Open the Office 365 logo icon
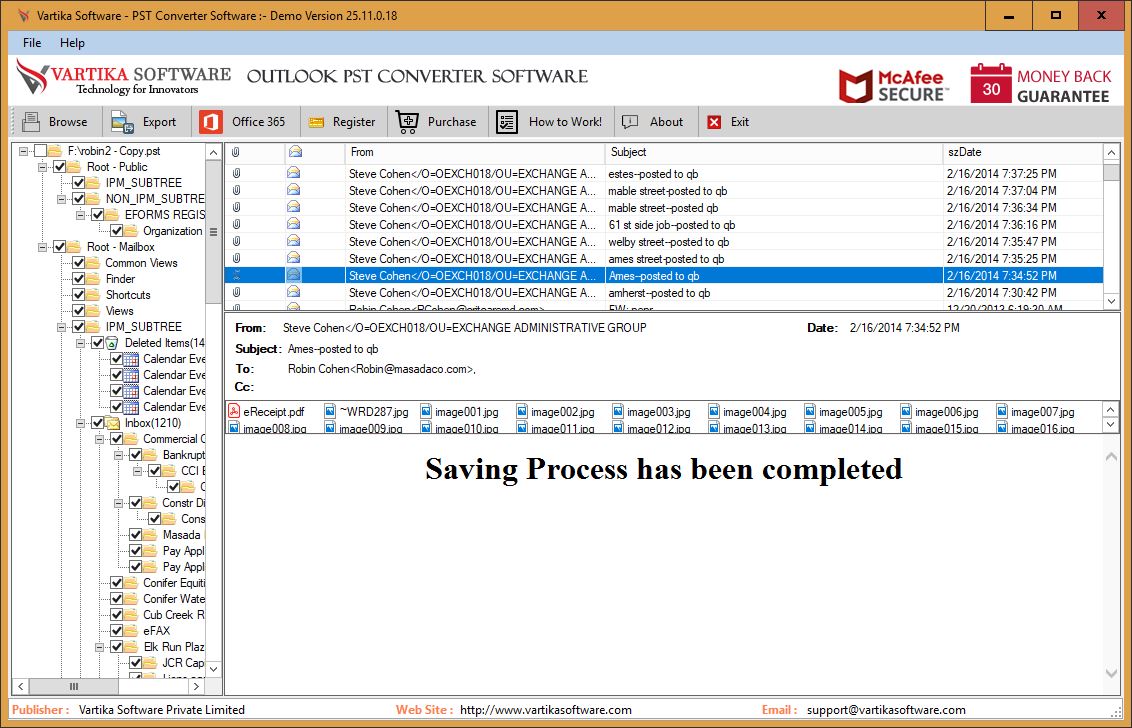The image size is (1132, 728). pos(210,122)
